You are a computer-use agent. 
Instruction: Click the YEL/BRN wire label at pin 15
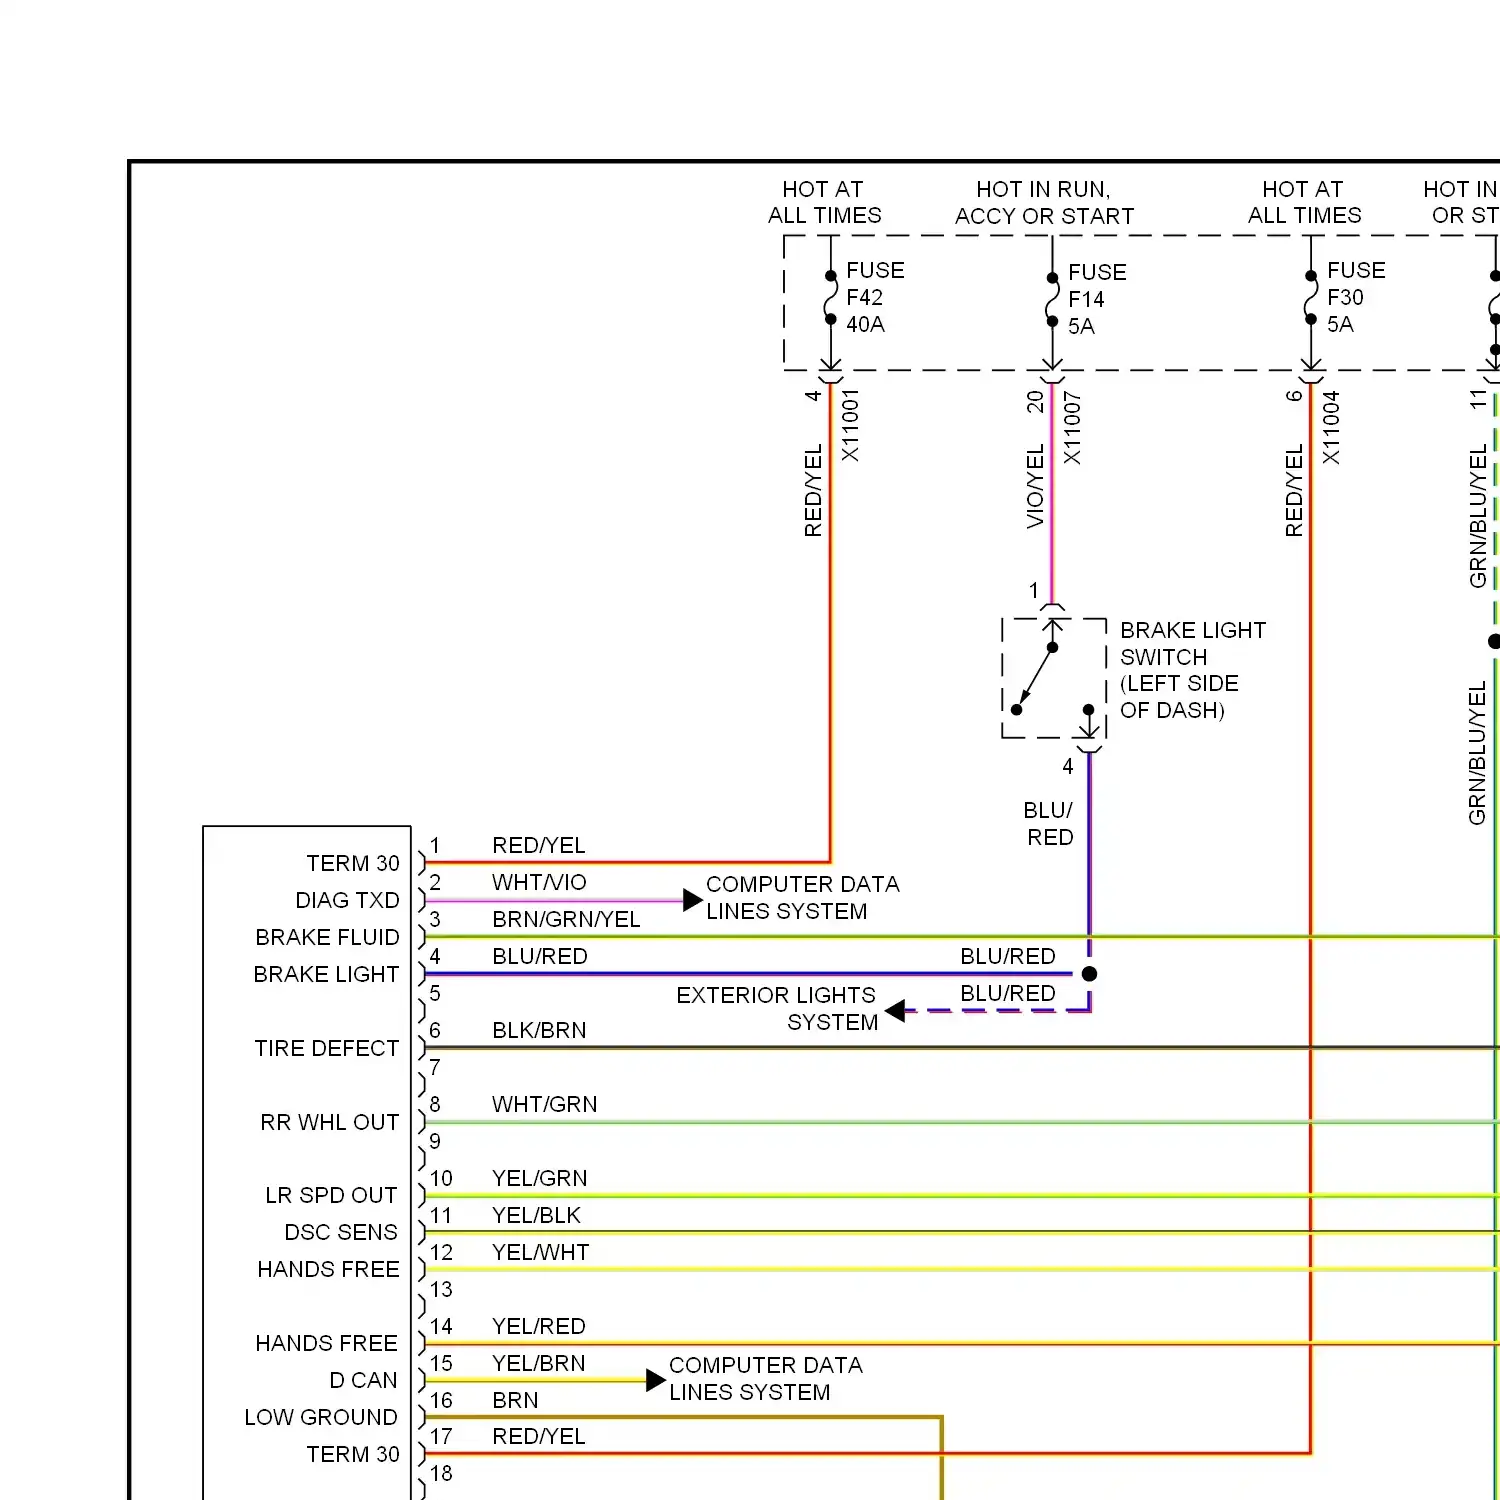(538, 1363)
